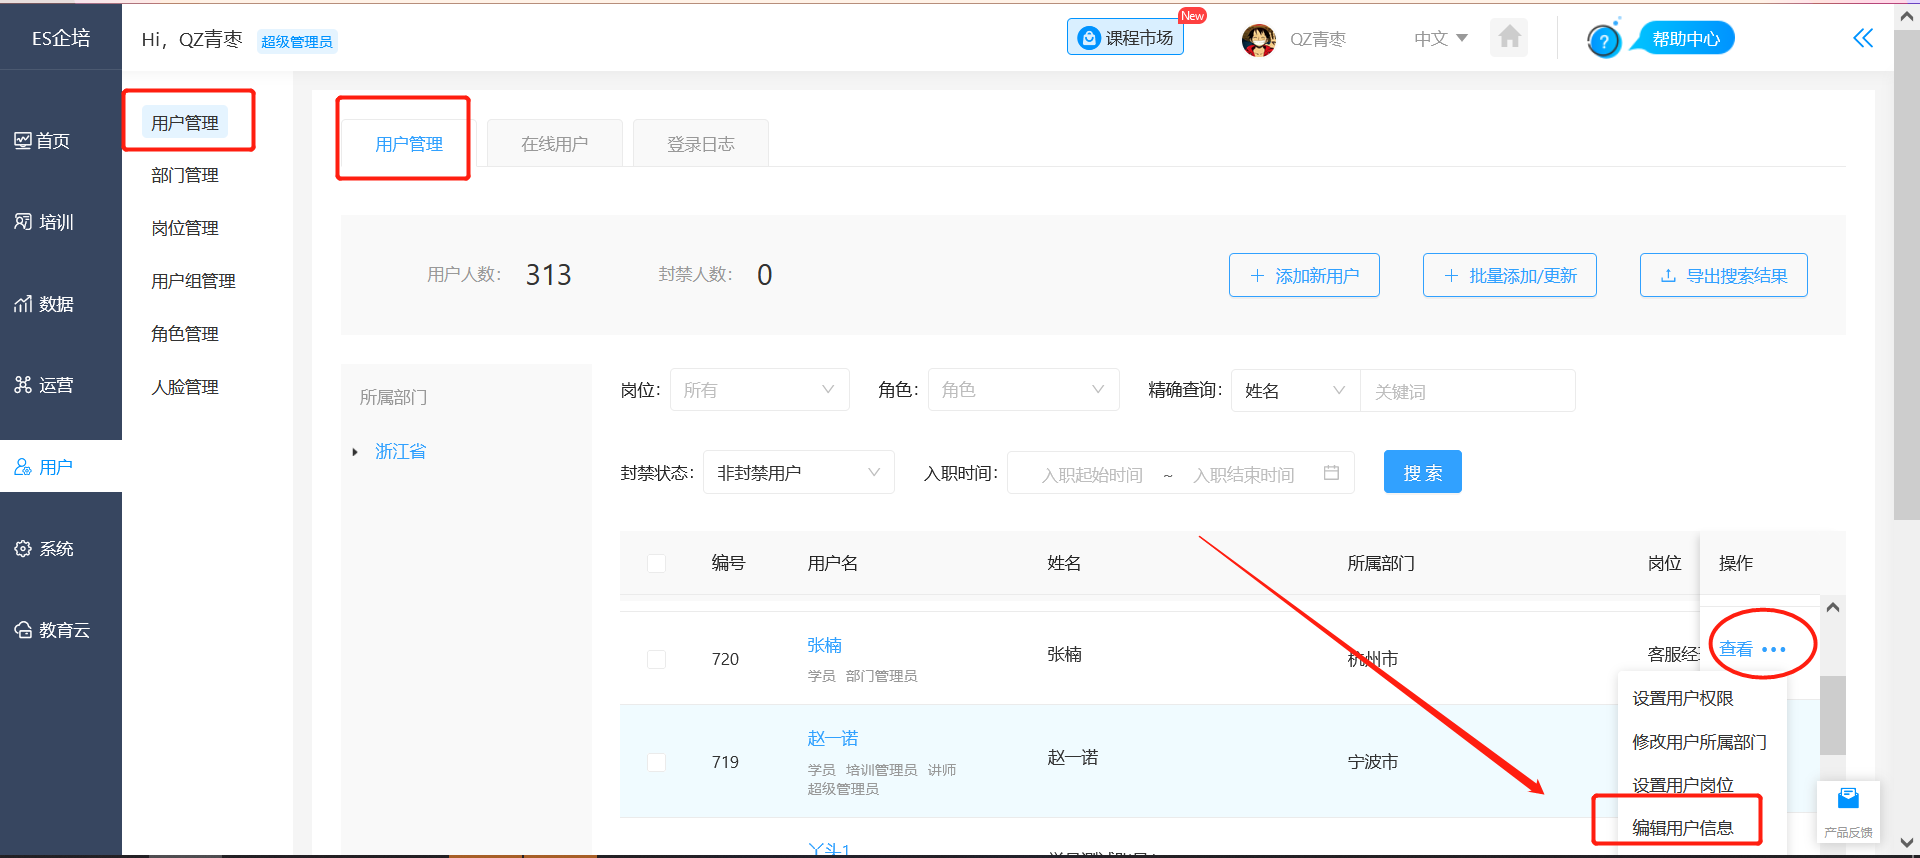The height and width of the screenshot is (858, 1920).
Task: Collapse the panel with double-arrow icon
Action: [x=1862, y=38]
